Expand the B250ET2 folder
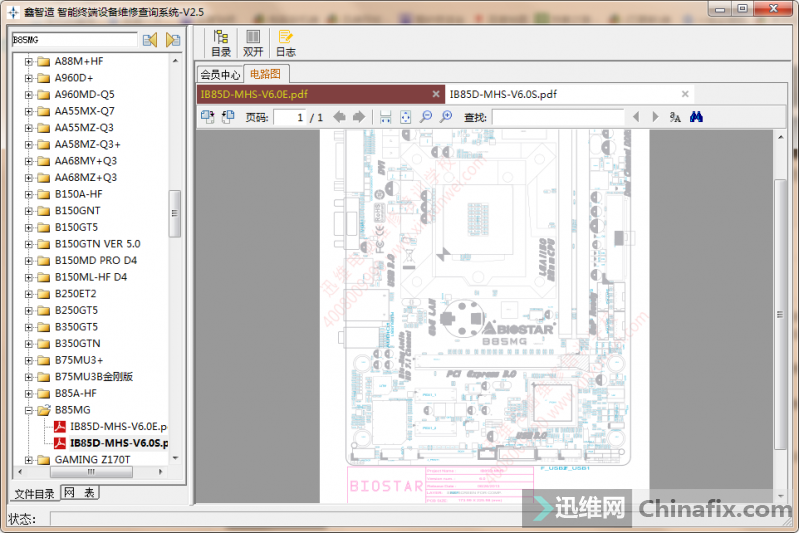The width and height of the screenshot is (799, 533). pos(29,294)
